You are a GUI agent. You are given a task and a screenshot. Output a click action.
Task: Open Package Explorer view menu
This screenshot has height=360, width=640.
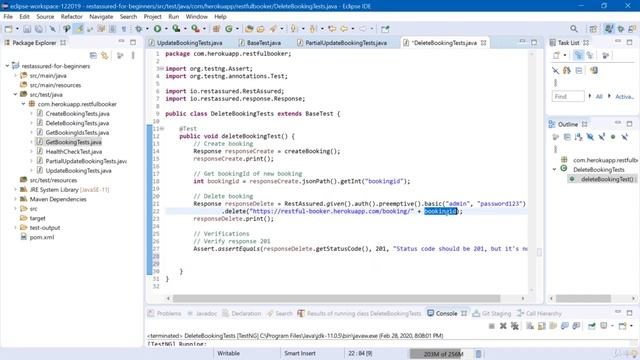tap(133, 56)
